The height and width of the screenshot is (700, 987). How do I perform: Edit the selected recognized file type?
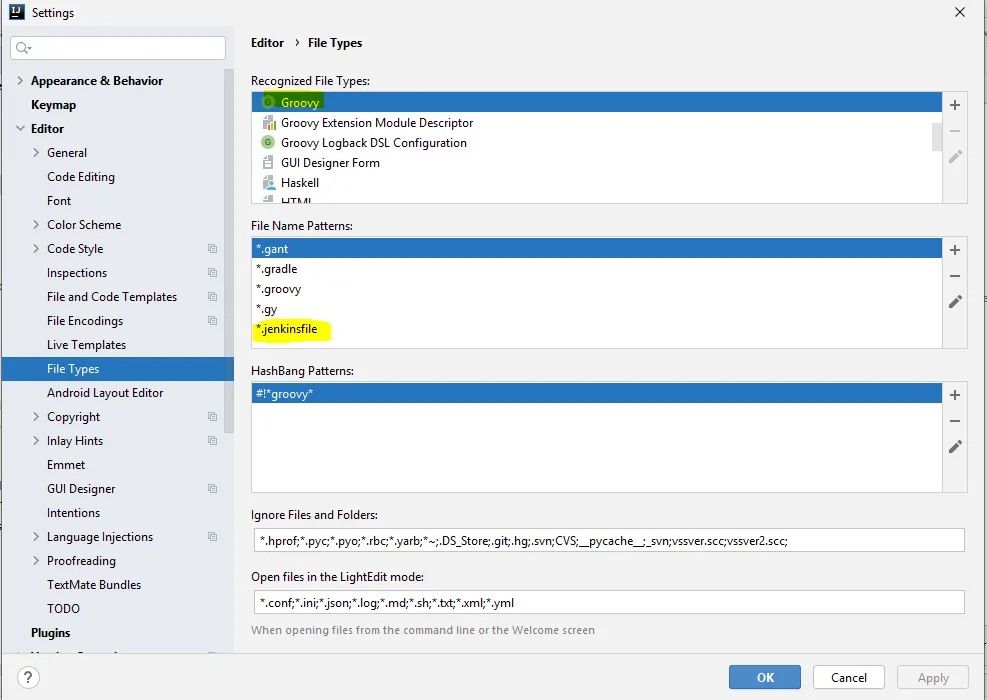(x=955, y=156)
